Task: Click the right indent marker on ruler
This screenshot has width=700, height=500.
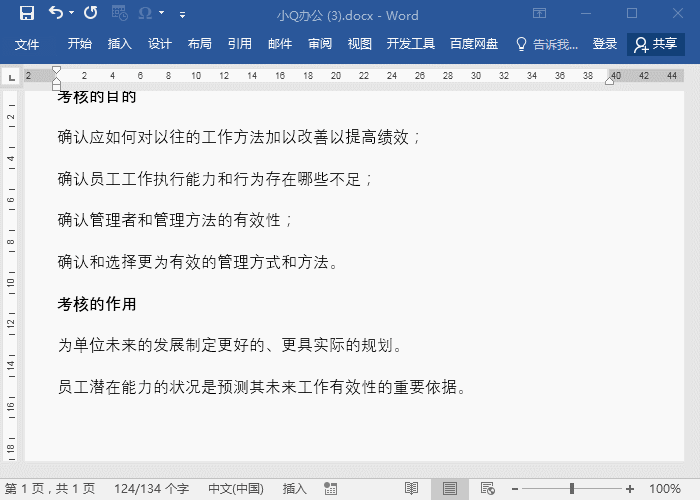Action: (609, 81)
